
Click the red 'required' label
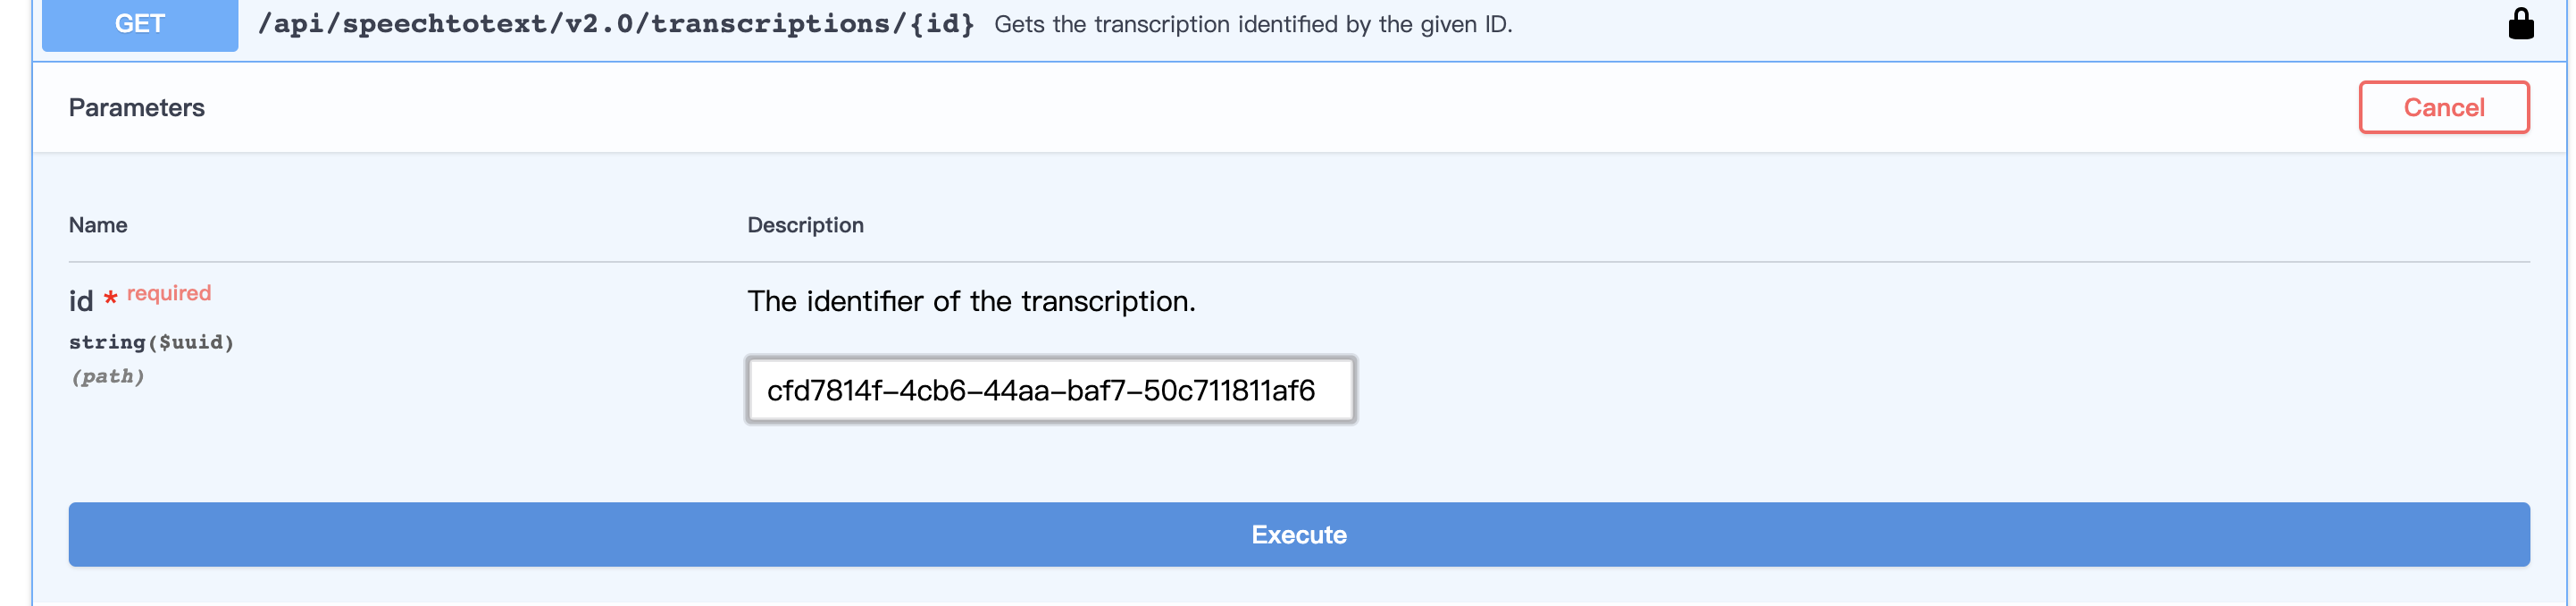(169, 293)
